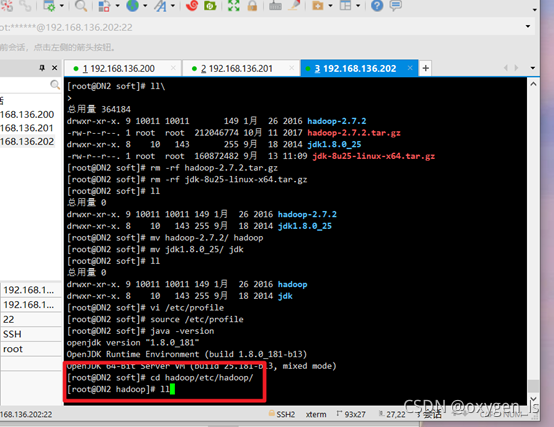Viewport: 554px width, 427px height.
Task: Close the 192.168.136.200 tab
Action: tap(173, 68)
